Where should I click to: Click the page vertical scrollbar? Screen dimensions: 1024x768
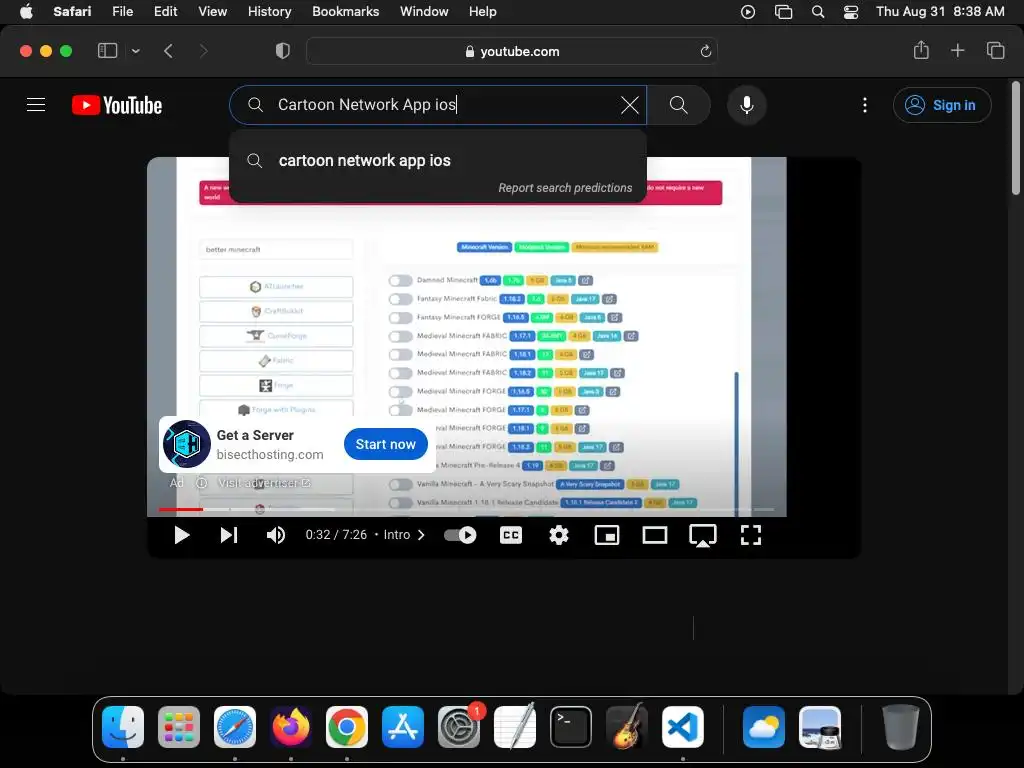(1016, 137)
